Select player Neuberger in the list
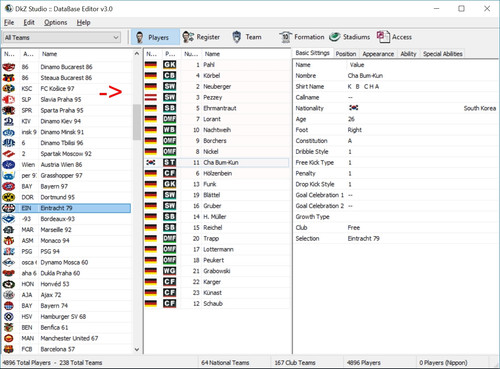Screen dimensions: 500x369 coord(217,86)
